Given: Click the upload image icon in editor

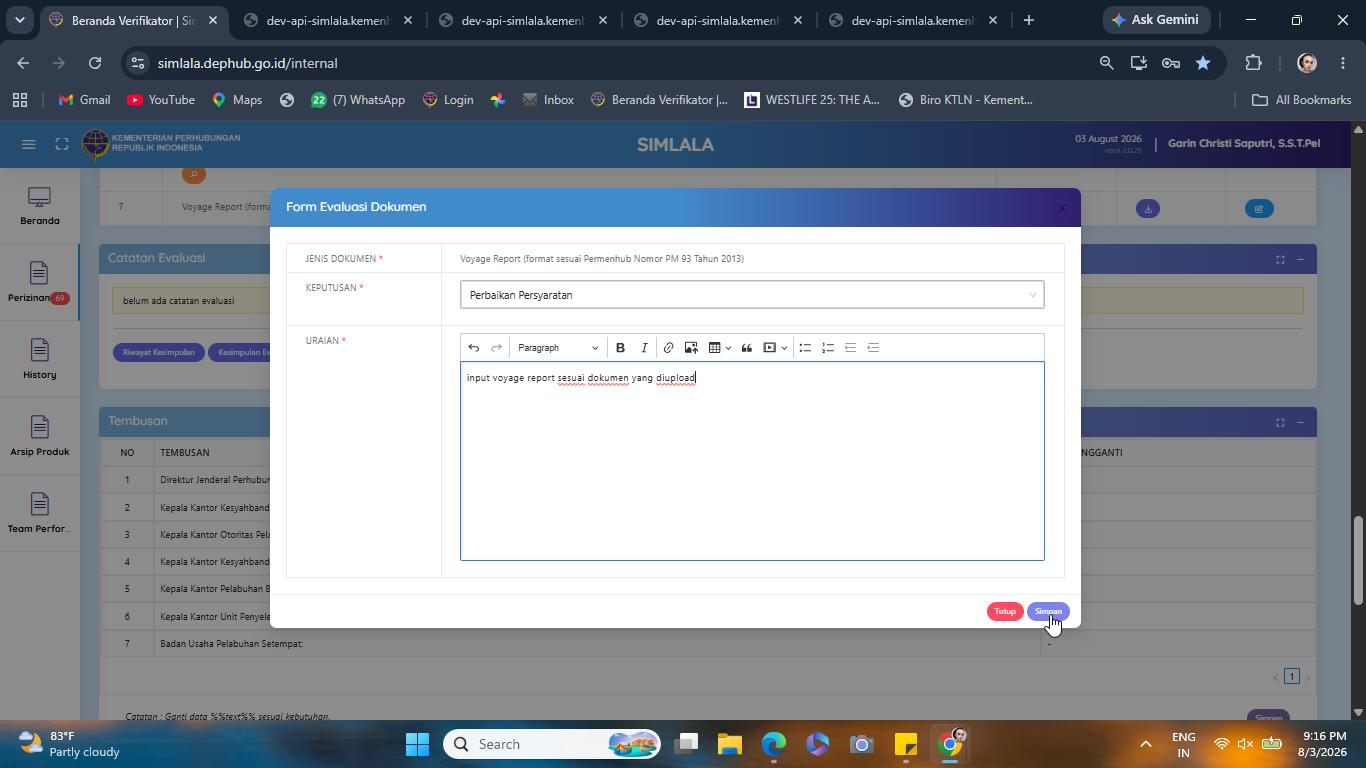Looking at the screenshot, I should 691,348.
